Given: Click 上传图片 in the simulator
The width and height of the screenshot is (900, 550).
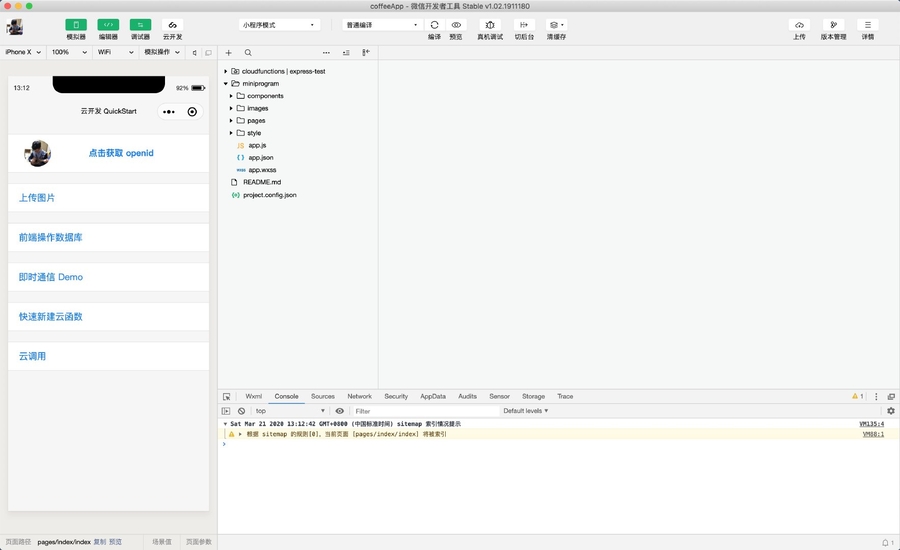Looking at the screenshot, I should point(37,198).
